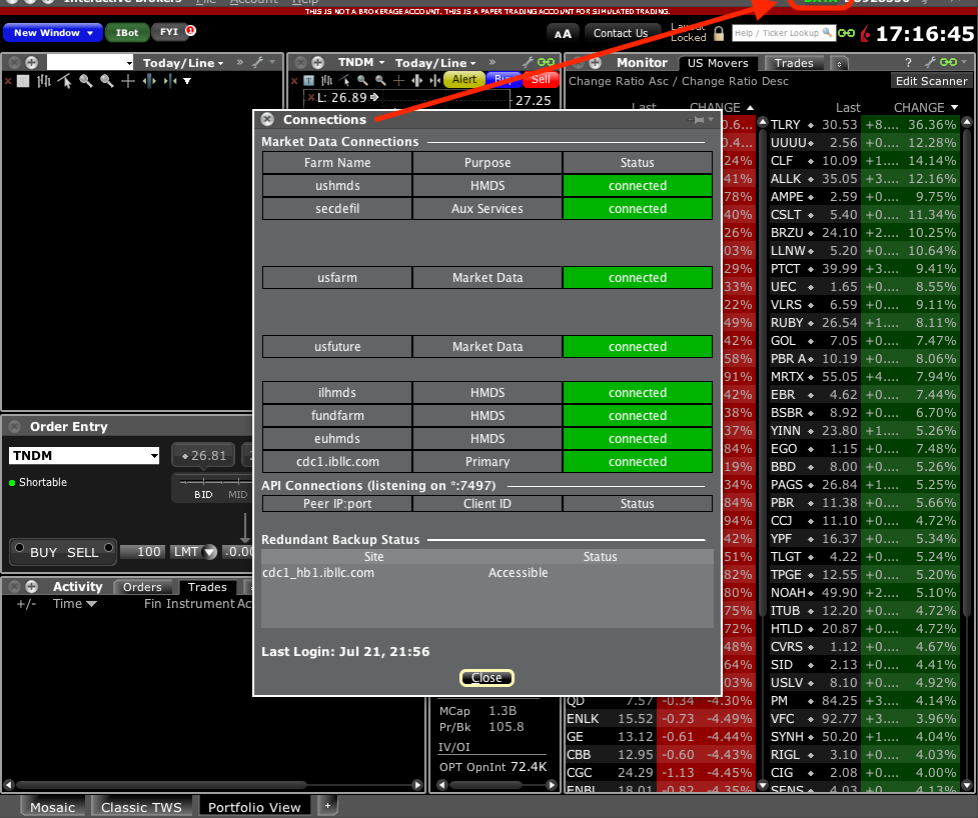Click the trendline cursor tool on the chart
The image size is (978, 818).
[x=344, y=79]
